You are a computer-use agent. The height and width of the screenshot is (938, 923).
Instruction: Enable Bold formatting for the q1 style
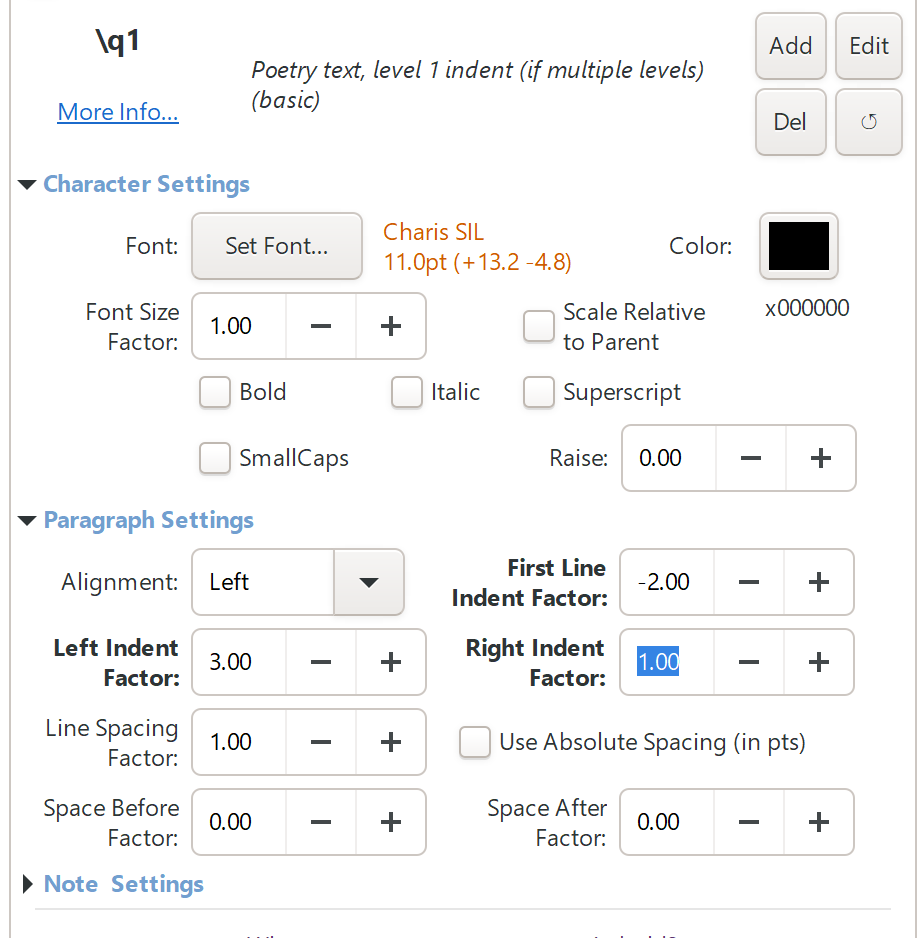pyautogui.click(x=214, y=393)
